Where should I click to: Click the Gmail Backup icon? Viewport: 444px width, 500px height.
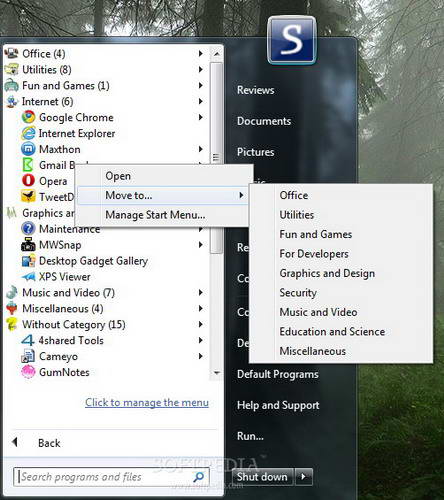click(28, 165)
